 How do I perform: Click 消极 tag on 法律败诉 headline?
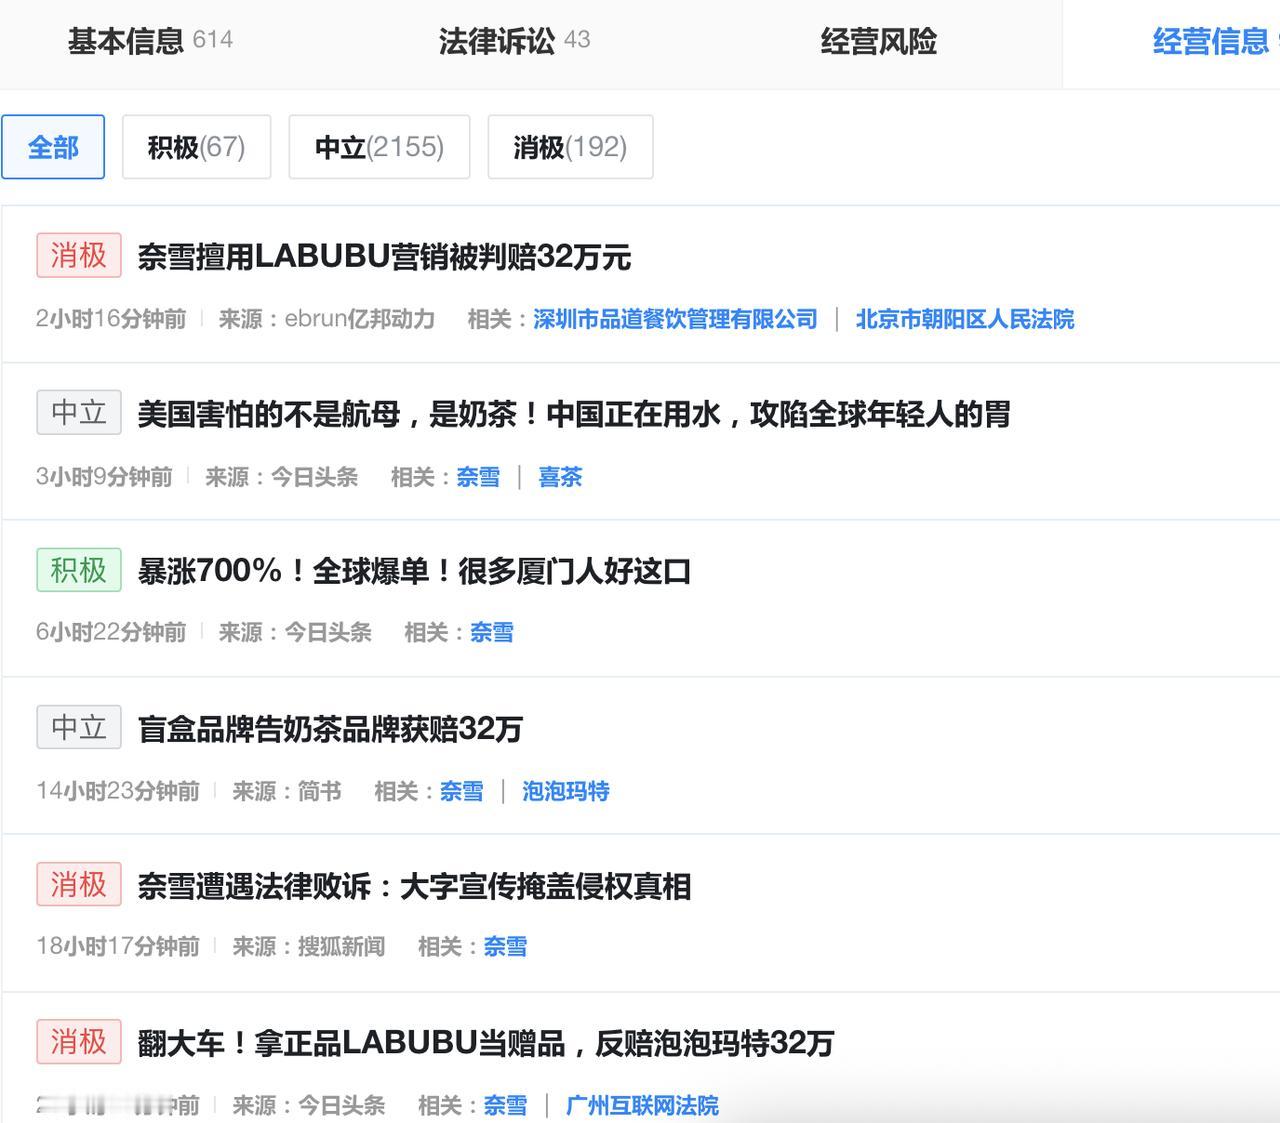[79, 884]
